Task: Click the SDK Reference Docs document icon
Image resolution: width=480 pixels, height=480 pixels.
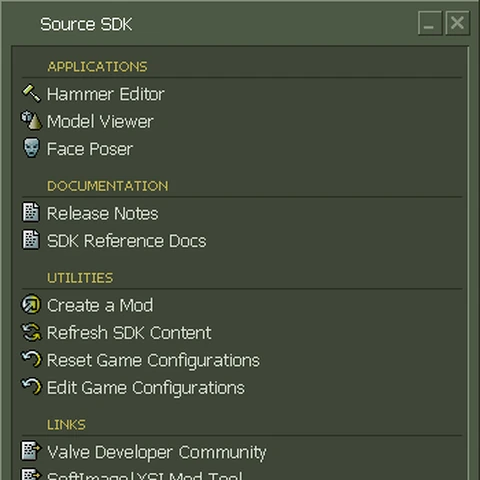Action: pyautogui.click(x=31, y=240)
